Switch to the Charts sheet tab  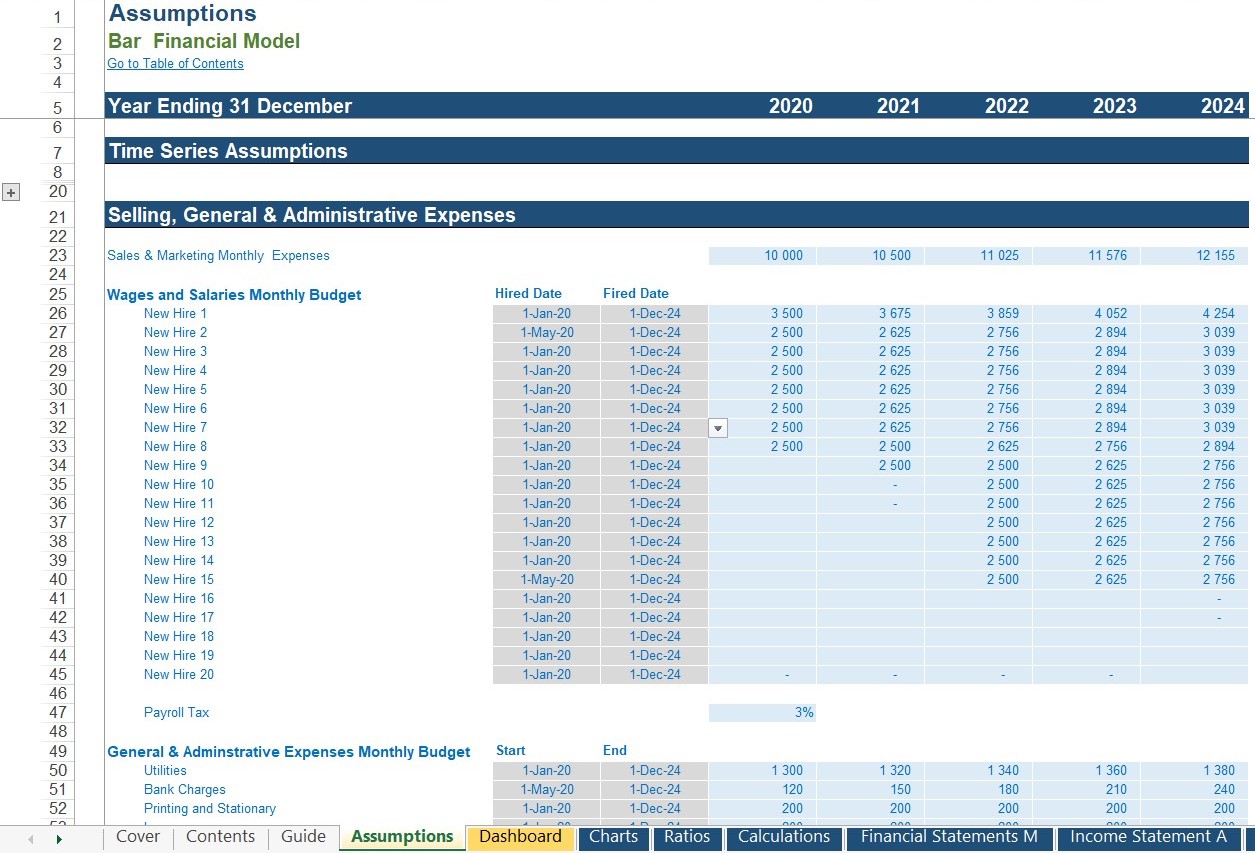coord(613,837)
